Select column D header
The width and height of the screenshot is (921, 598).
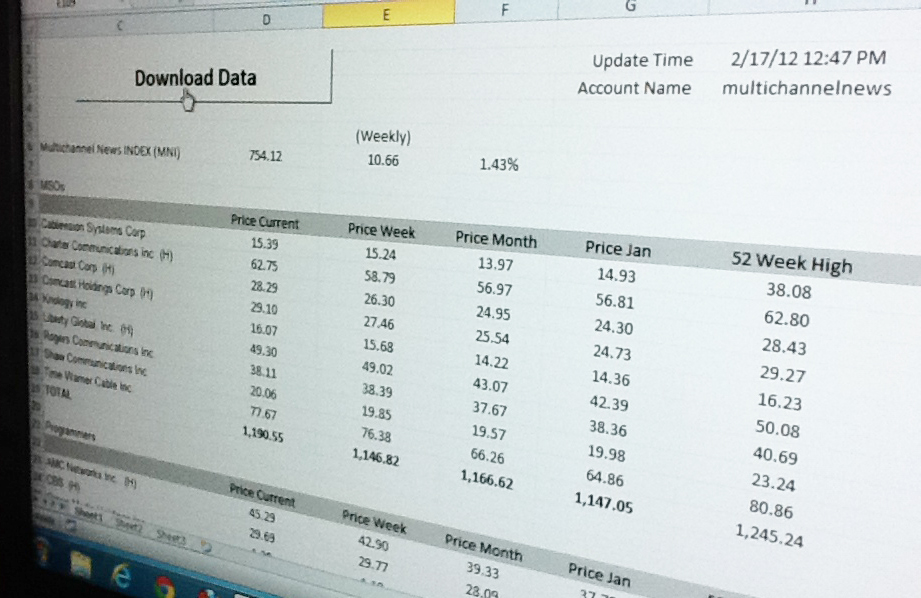click(266, 20)
